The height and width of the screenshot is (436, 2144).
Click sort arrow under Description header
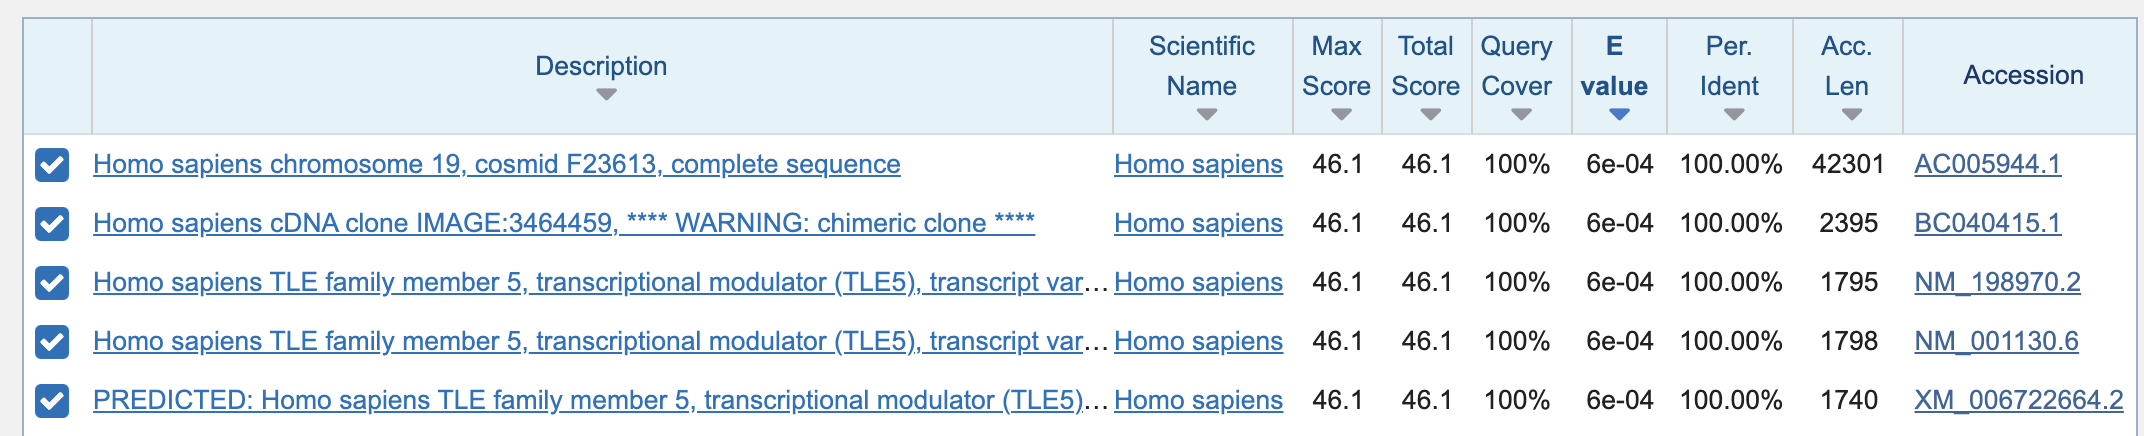point(606,95)
